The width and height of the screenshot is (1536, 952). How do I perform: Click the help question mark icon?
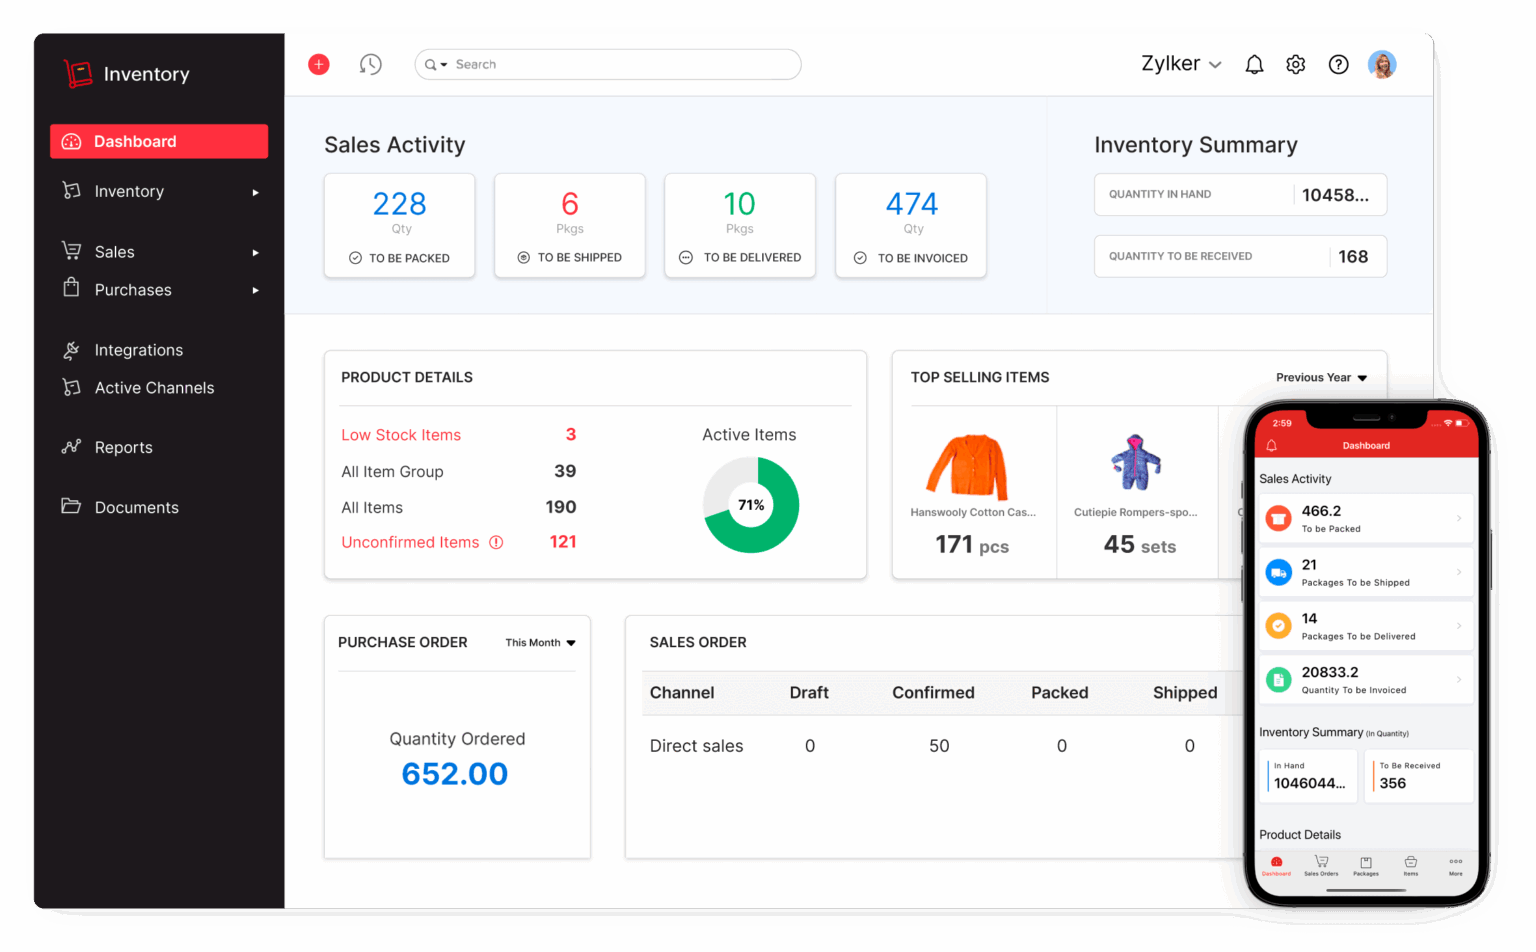pyautogui.click(x=1338, y=64)
